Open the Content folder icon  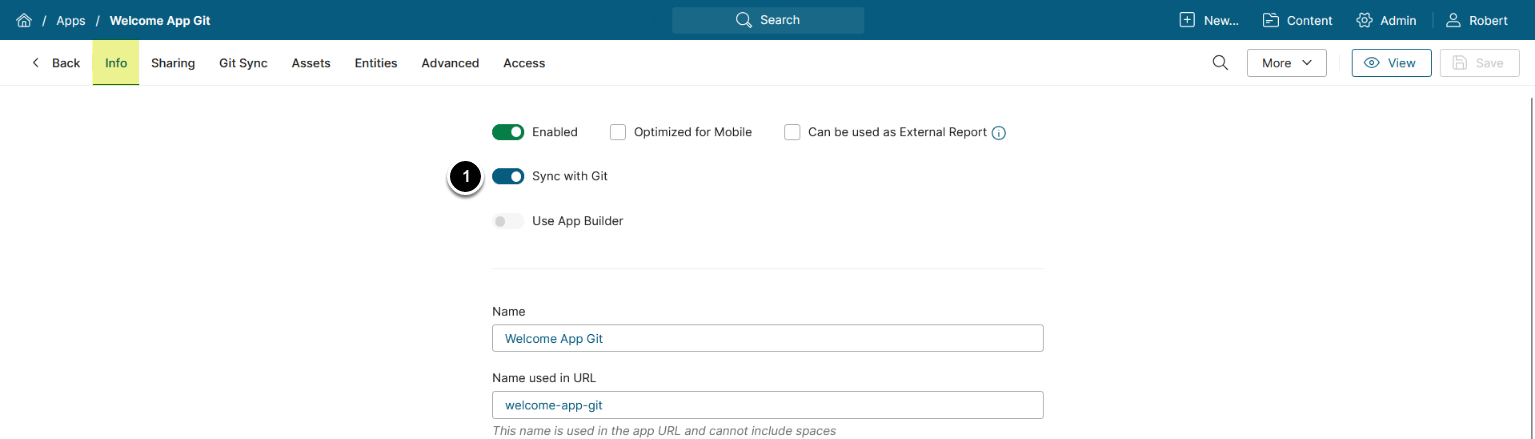pos(1271,20)
